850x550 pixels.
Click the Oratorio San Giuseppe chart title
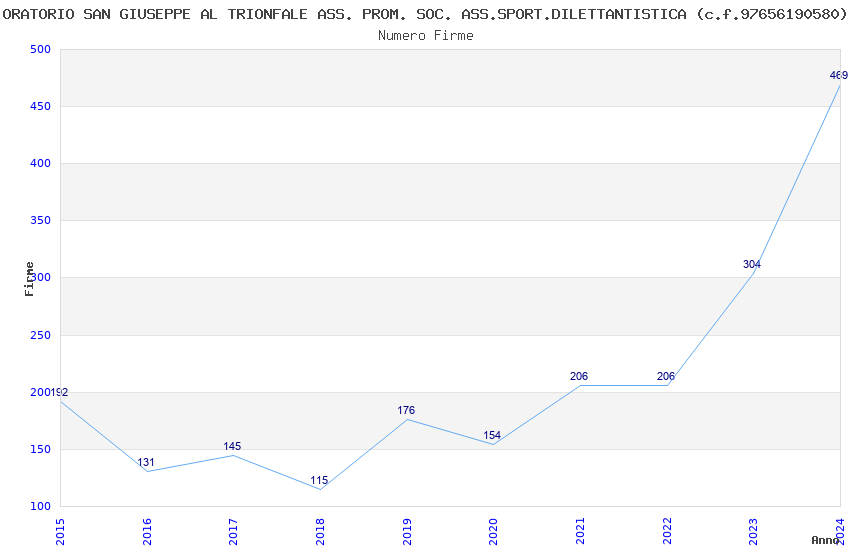pos(425,14)
